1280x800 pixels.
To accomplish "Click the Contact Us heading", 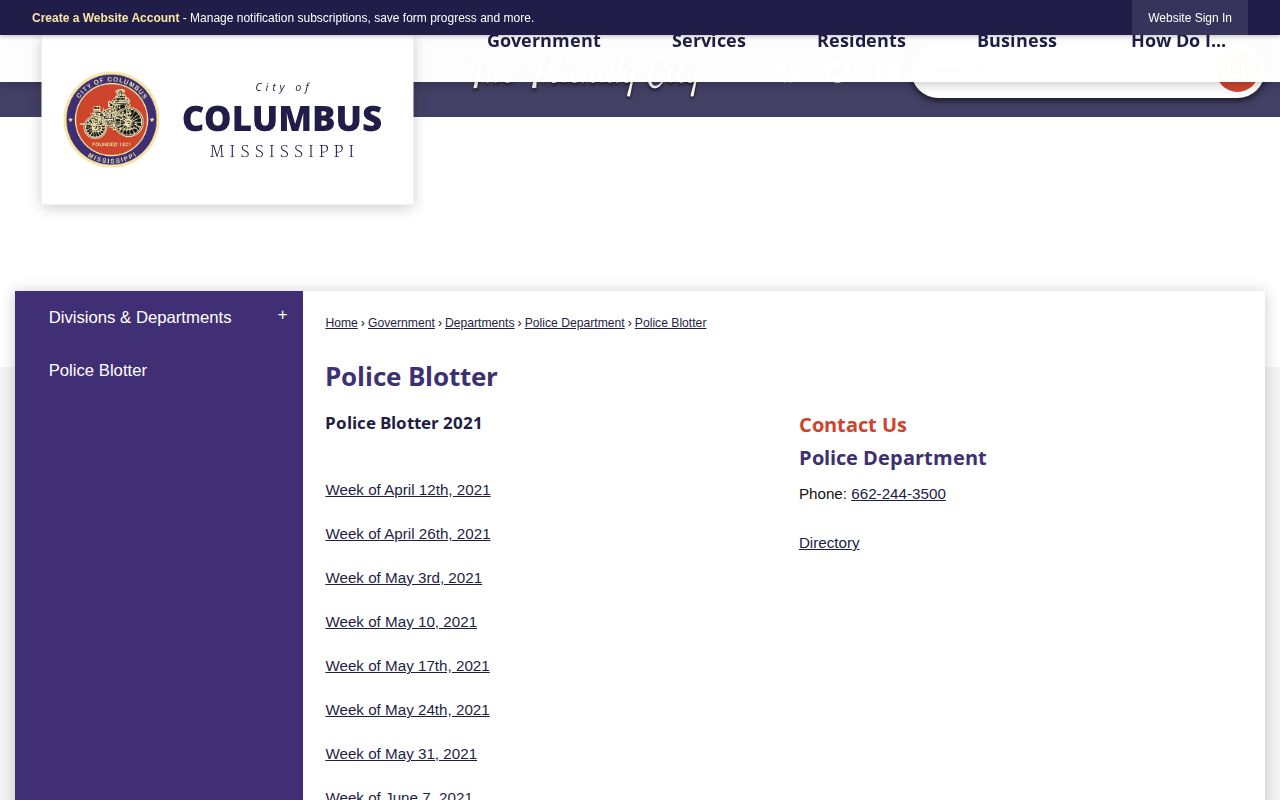I will tap(853, 425).
